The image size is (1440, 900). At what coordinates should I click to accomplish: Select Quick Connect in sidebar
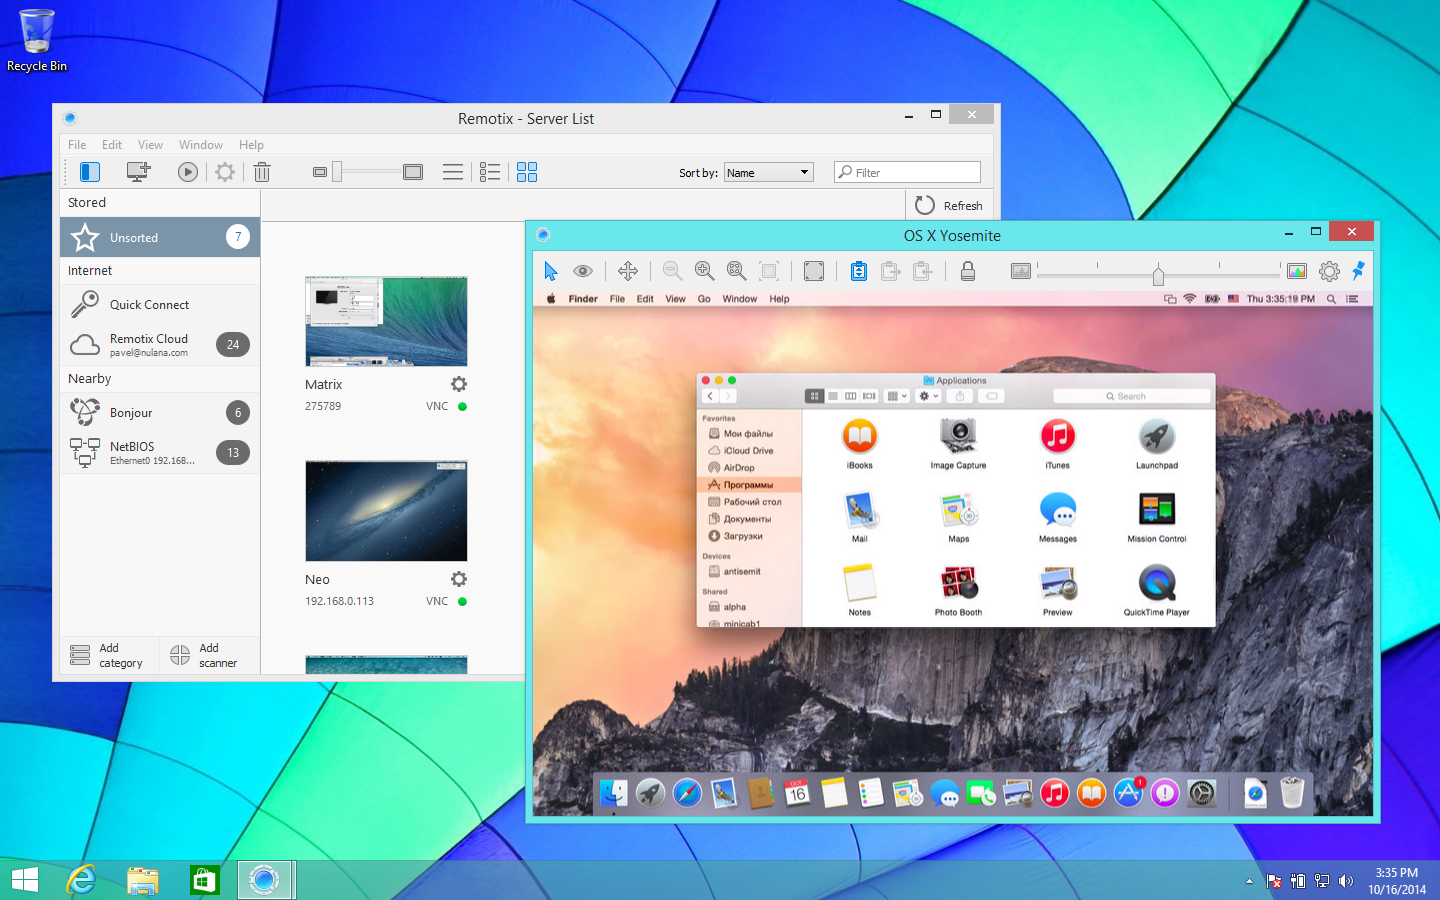coord(160,304)
